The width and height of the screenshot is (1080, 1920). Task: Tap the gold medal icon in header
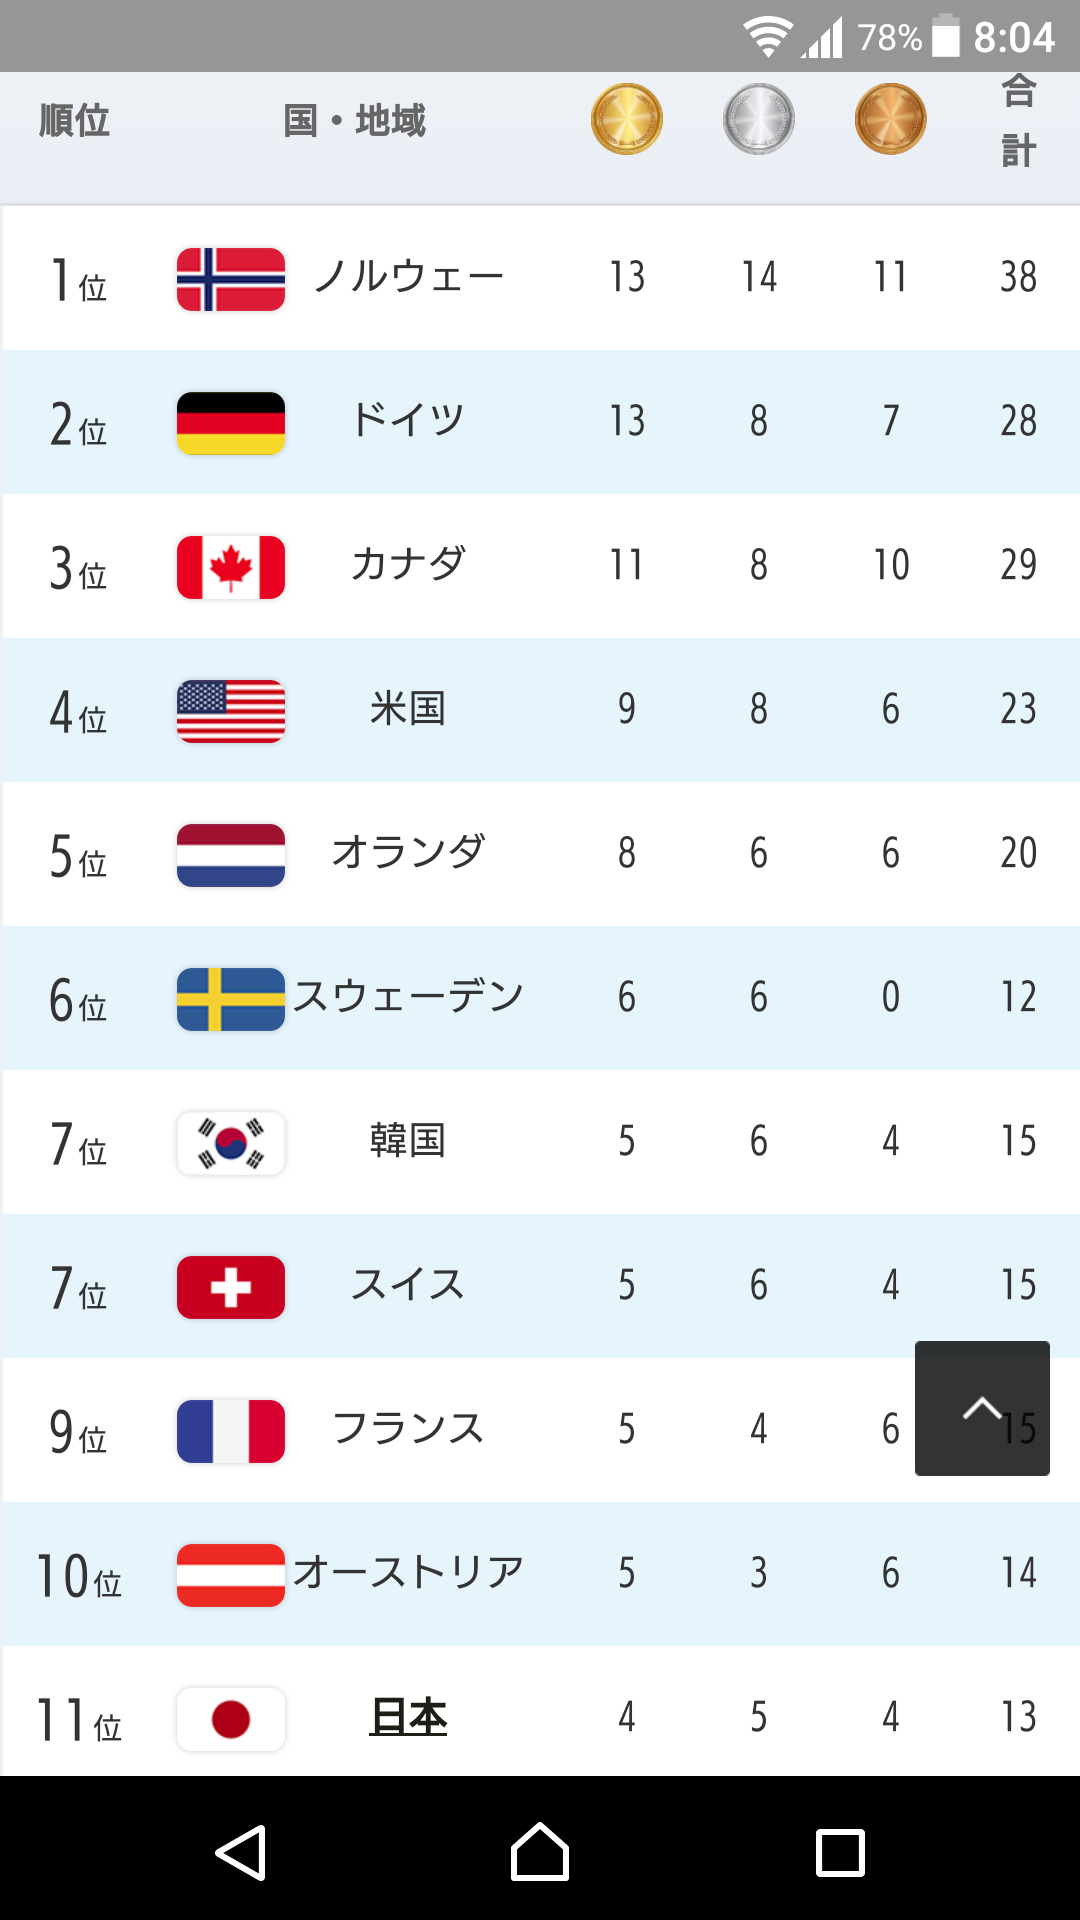627,119
